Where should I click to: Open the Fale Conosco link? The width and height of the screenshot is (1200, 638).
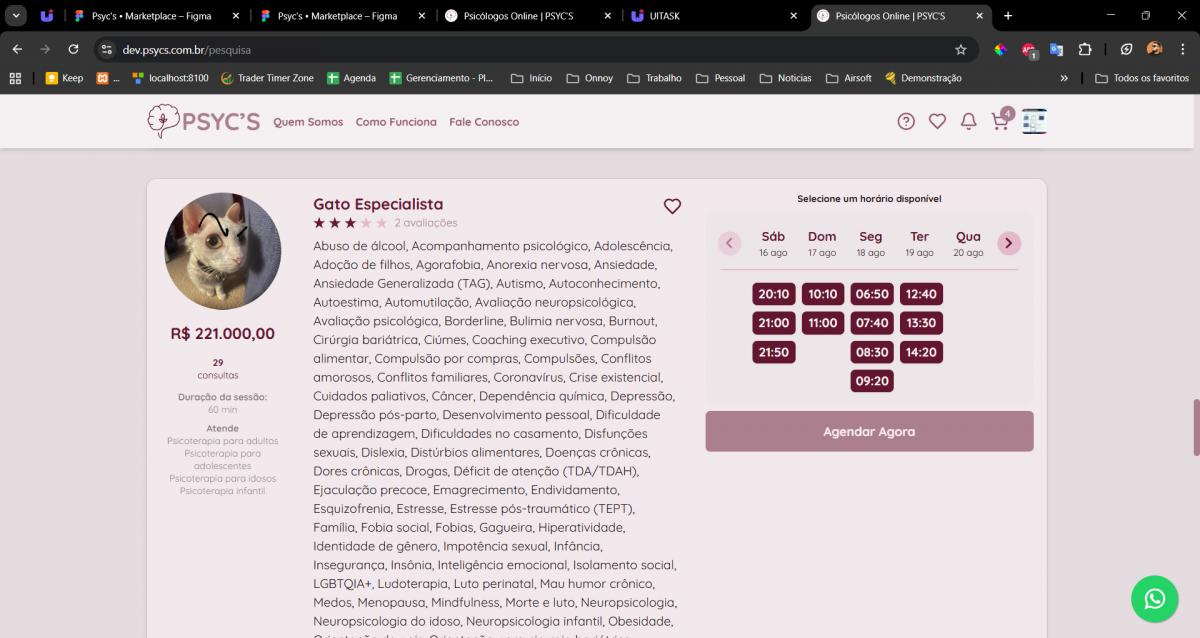[x=484, y=122]
